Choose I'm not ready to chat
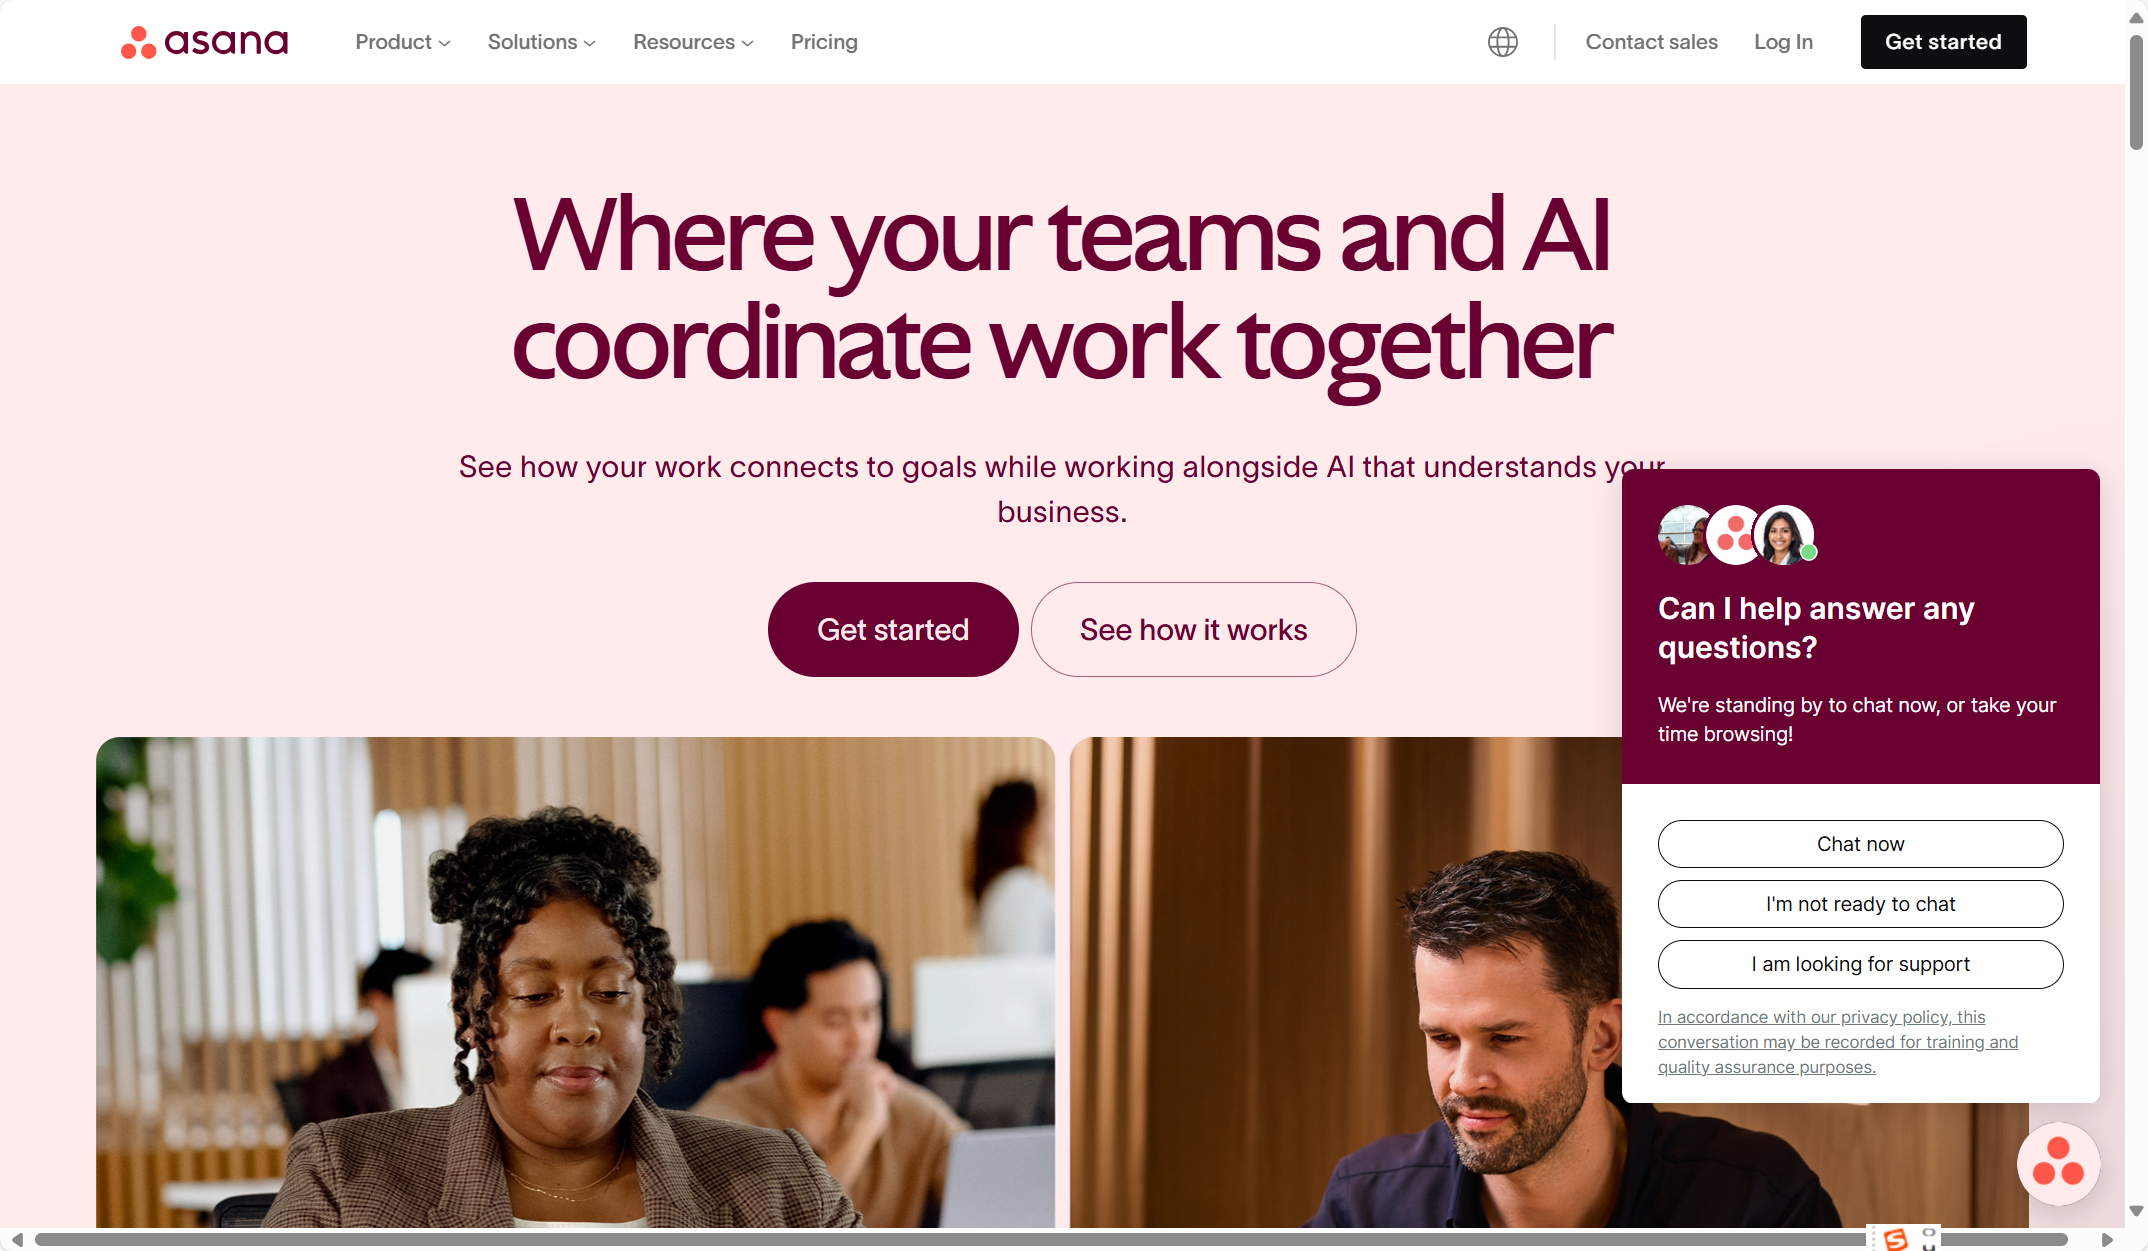 1860,904
